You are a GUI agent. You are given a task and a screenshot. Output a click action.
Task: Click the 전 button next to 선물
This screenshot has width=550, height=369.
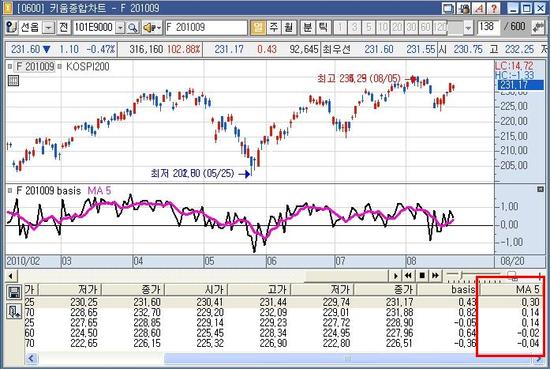tap(63, 27)
